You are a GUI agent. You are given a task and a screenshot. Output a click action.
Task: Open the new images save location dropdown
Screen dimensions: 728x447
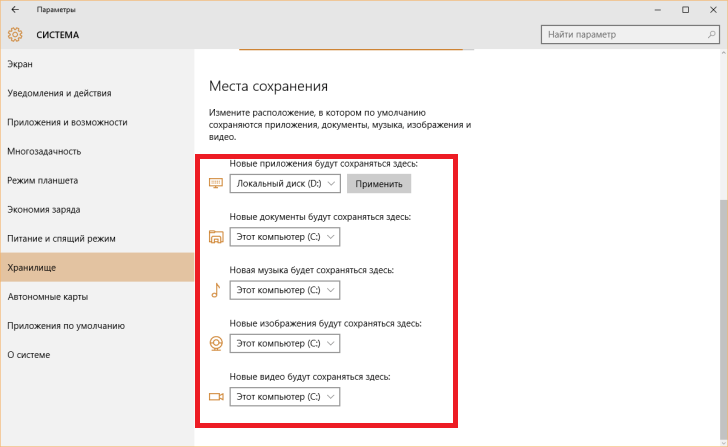[x=285, y=343]
